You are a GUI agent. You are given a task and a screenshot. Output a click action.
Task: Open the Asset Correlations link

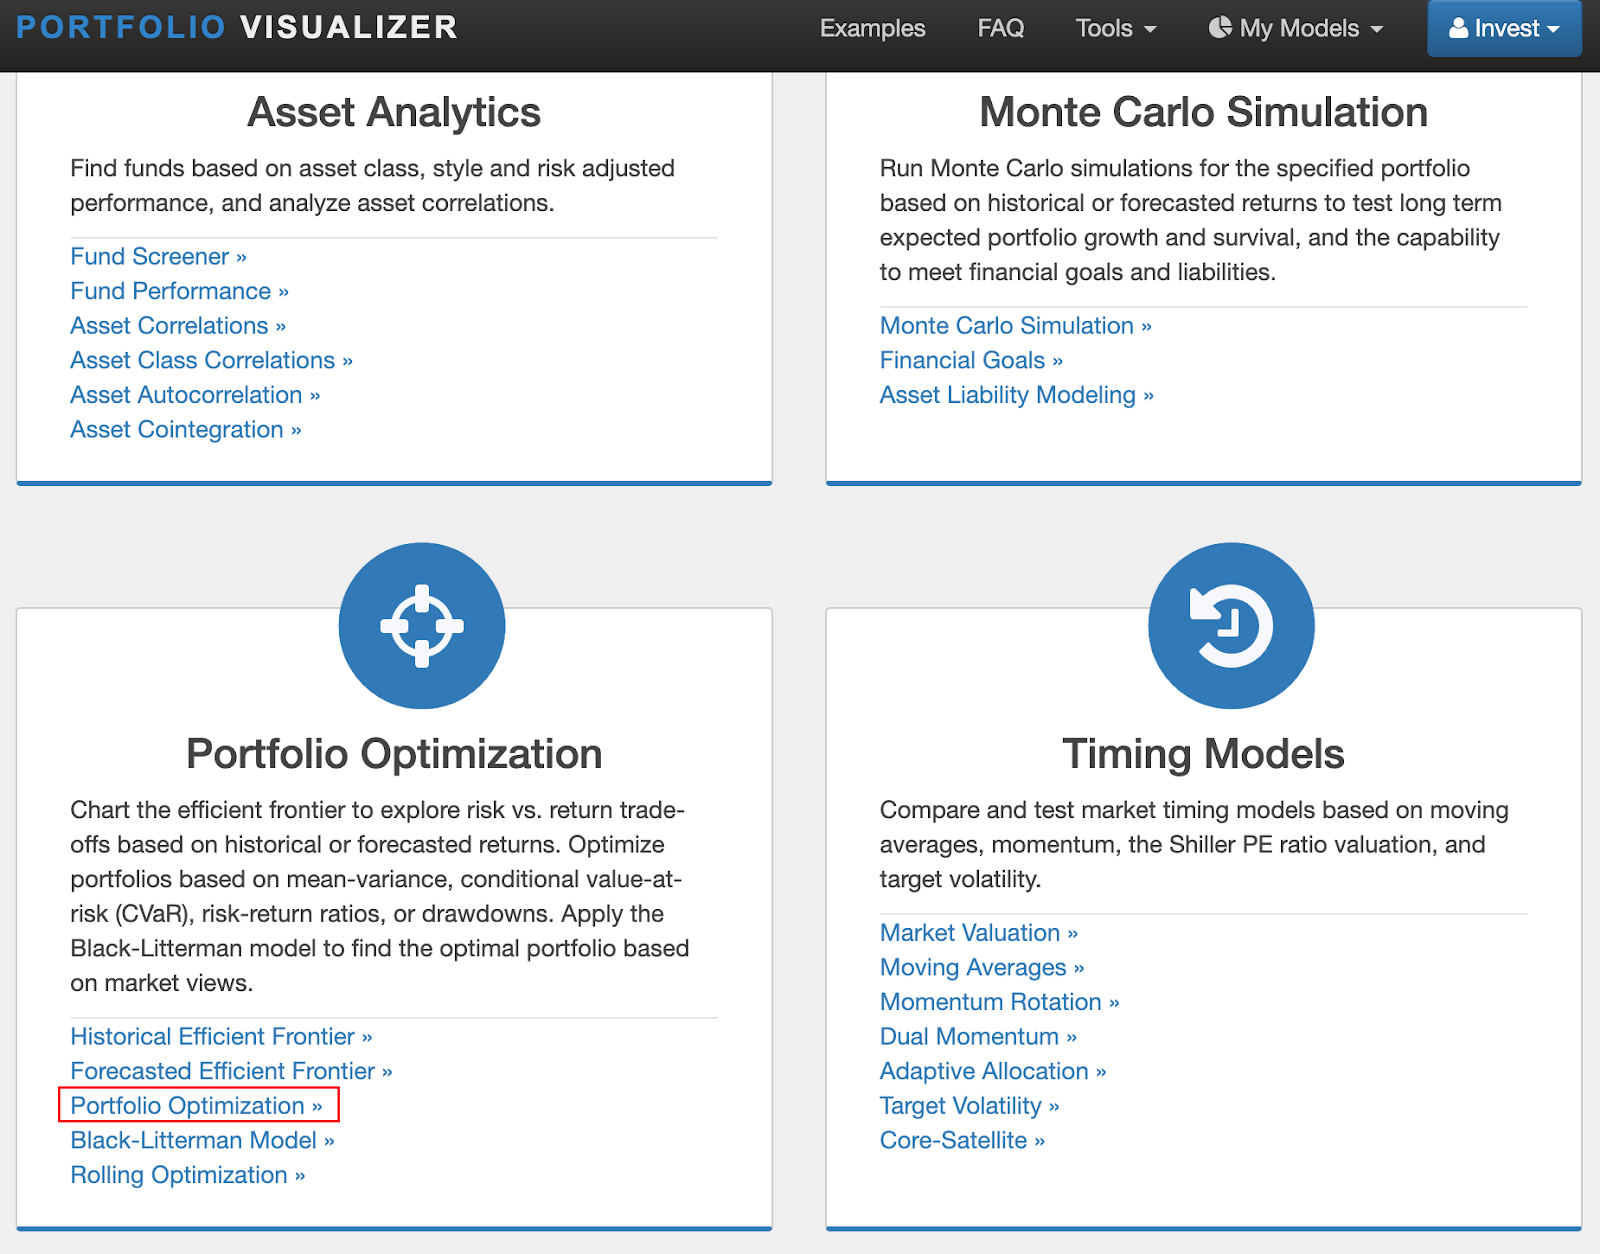pos(178,326)
